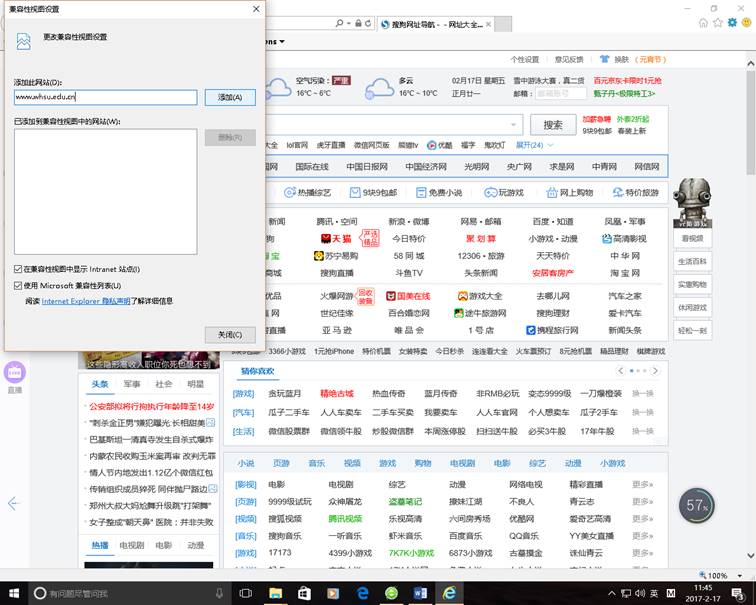Open Word from the taskbar
The image size is (756, 605).
(420, 593)
